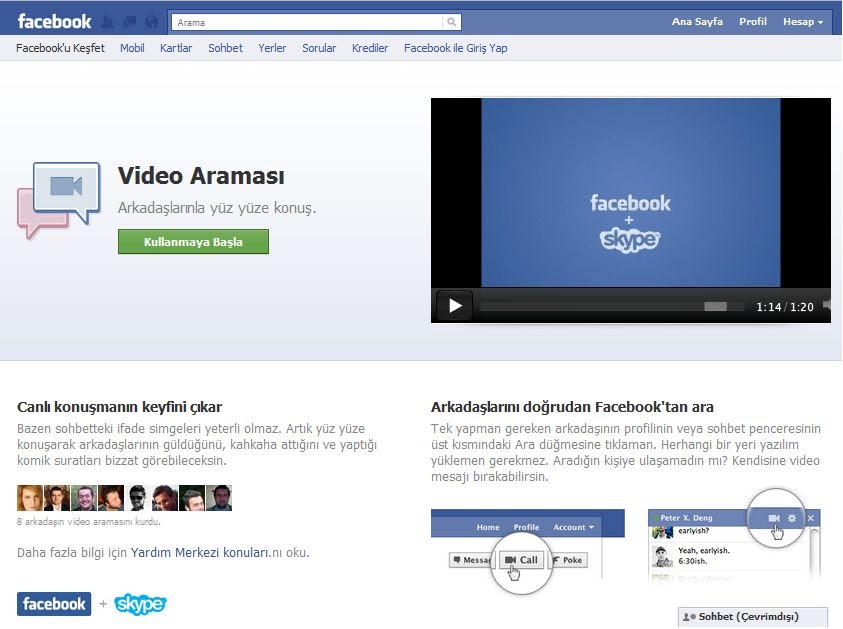Click the video call speech bubble icon
The image size is (843, 629).
[59, 200]
